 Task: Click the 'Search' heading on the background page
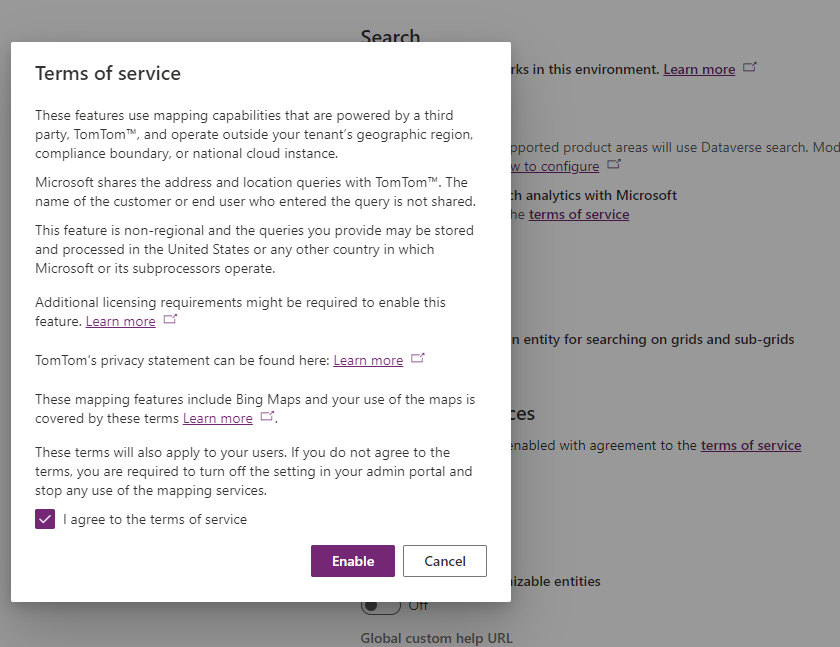click(390, 36)
